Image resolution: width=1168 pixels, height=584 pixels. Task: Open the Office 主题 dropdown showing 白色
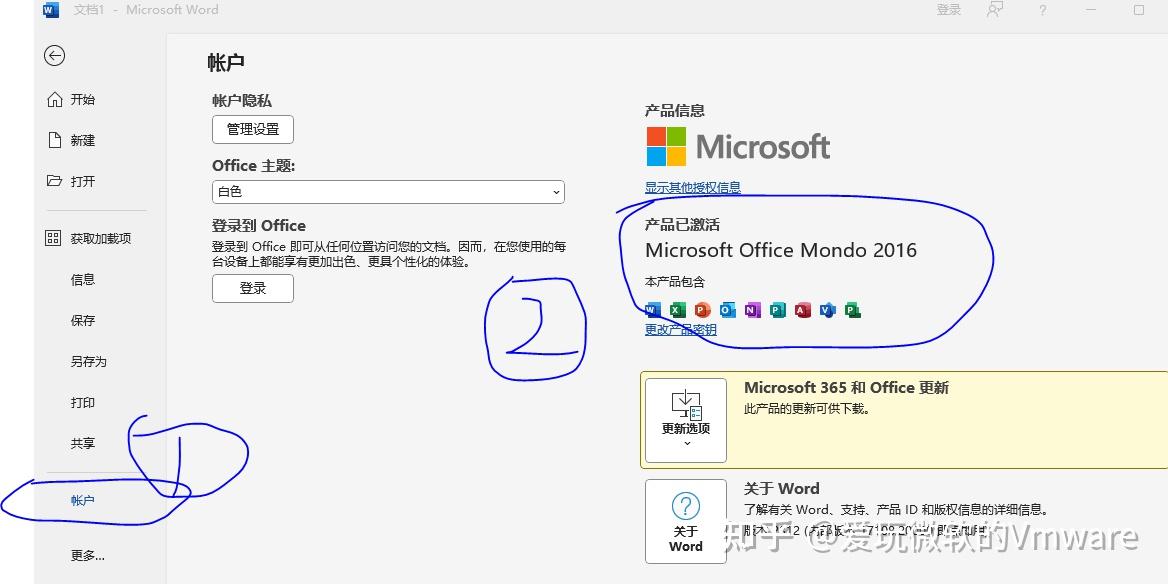[388, 191]
